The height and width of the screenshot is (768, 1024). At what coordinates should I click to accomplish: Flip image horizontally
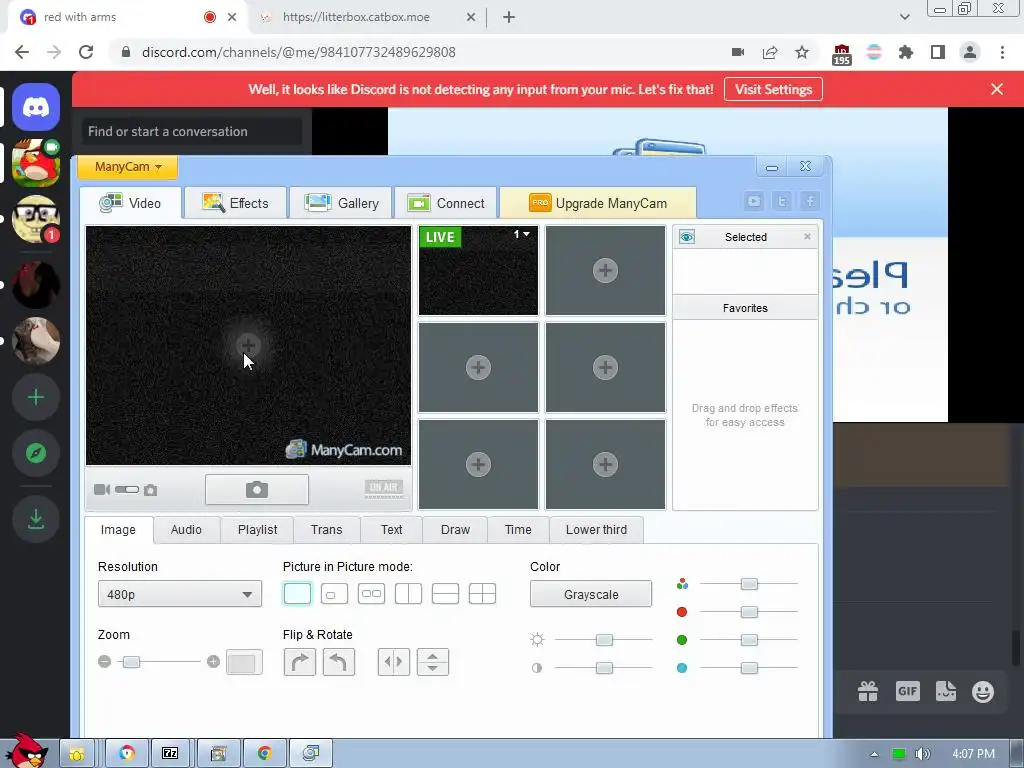point(394,662)
